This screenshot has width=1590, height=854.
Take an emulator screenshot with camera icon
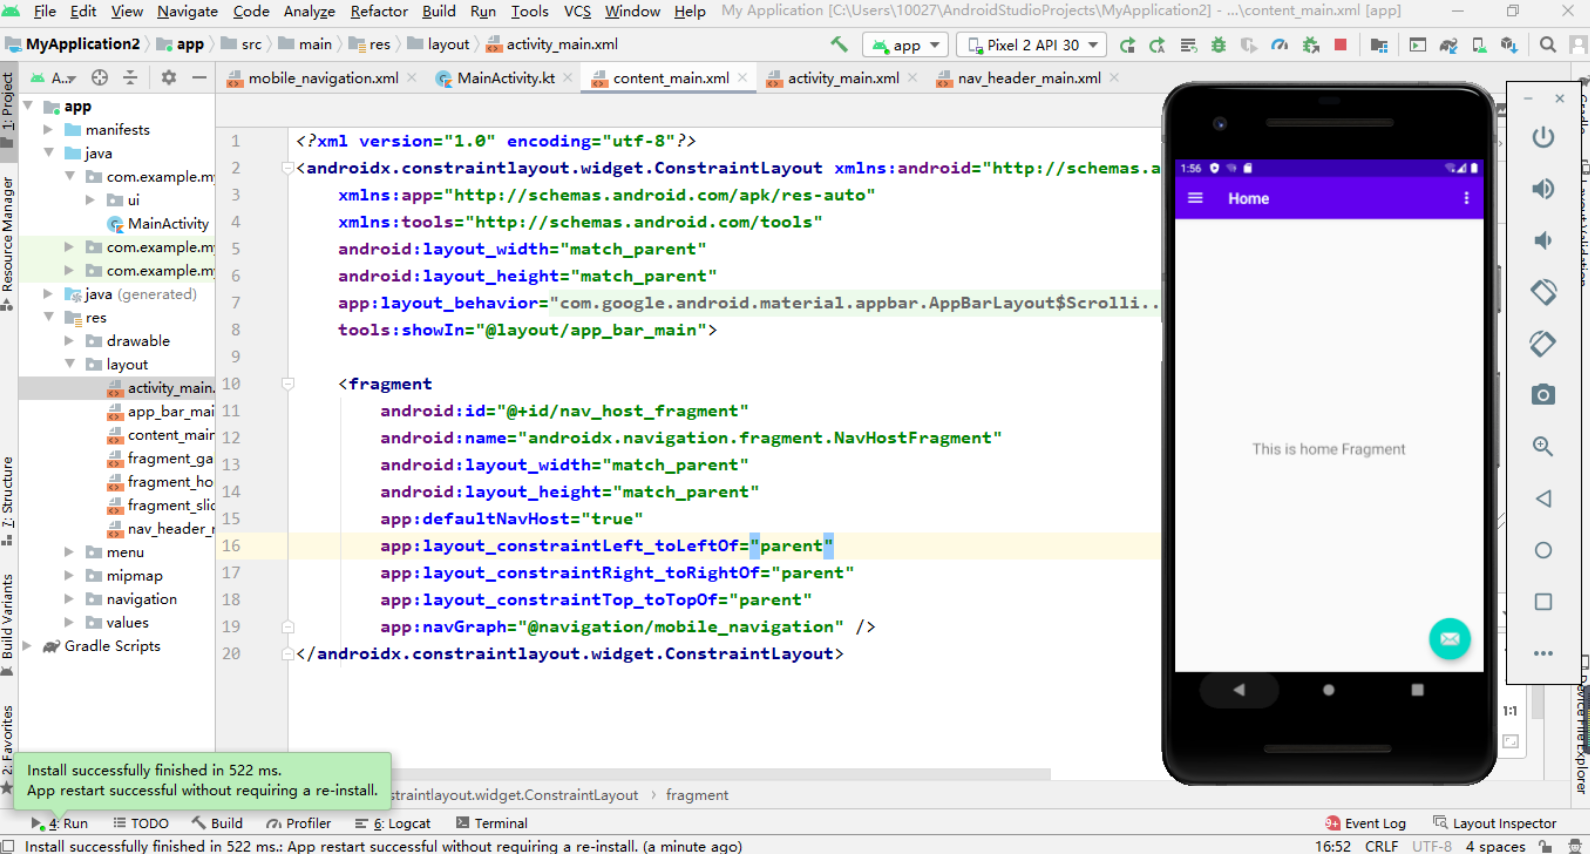point(1543,395)
